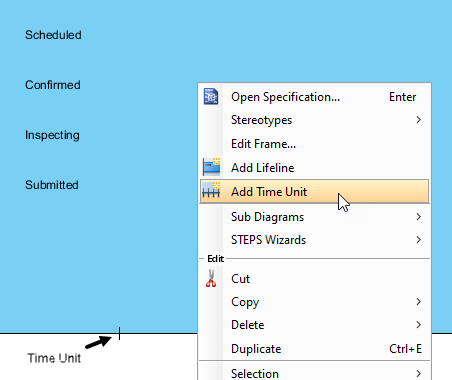The width and height of the screenshot is (452, 380).
Task: Select the Inspecting state label
Action: click(x=52, y=135)
